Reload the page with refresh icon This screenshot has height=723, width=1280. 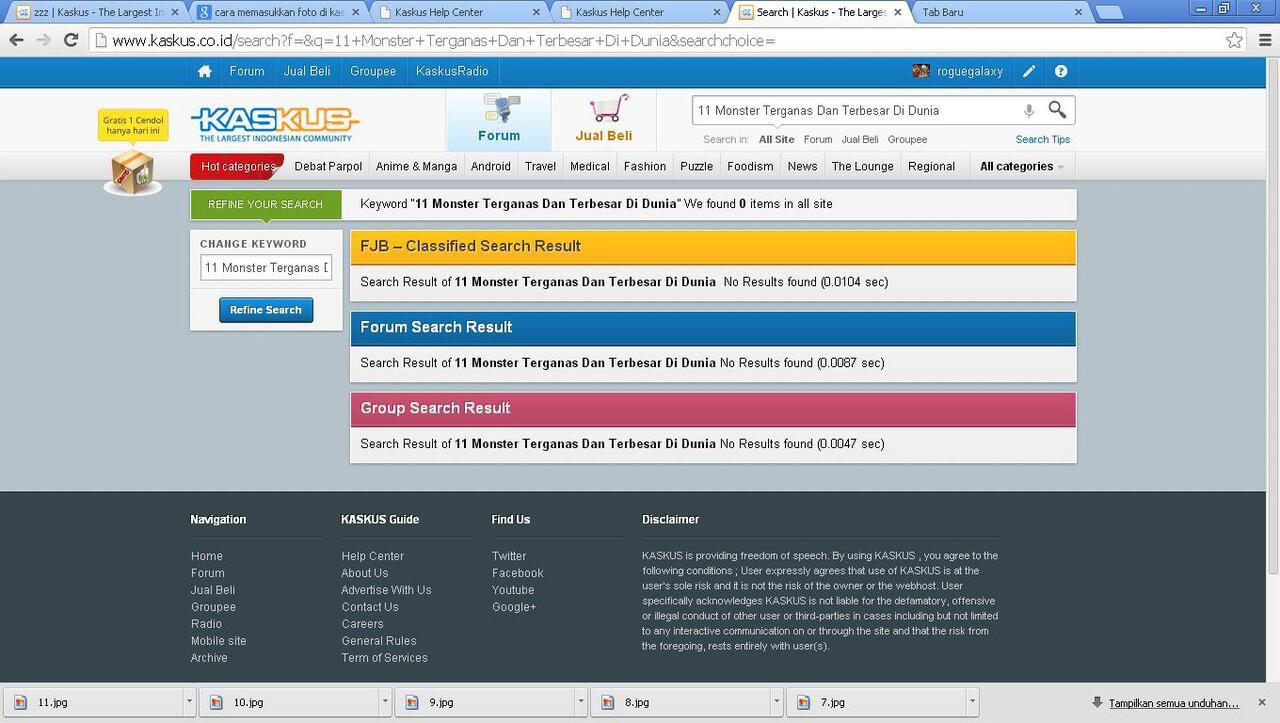pyautogui.click(x=71, y=41)
